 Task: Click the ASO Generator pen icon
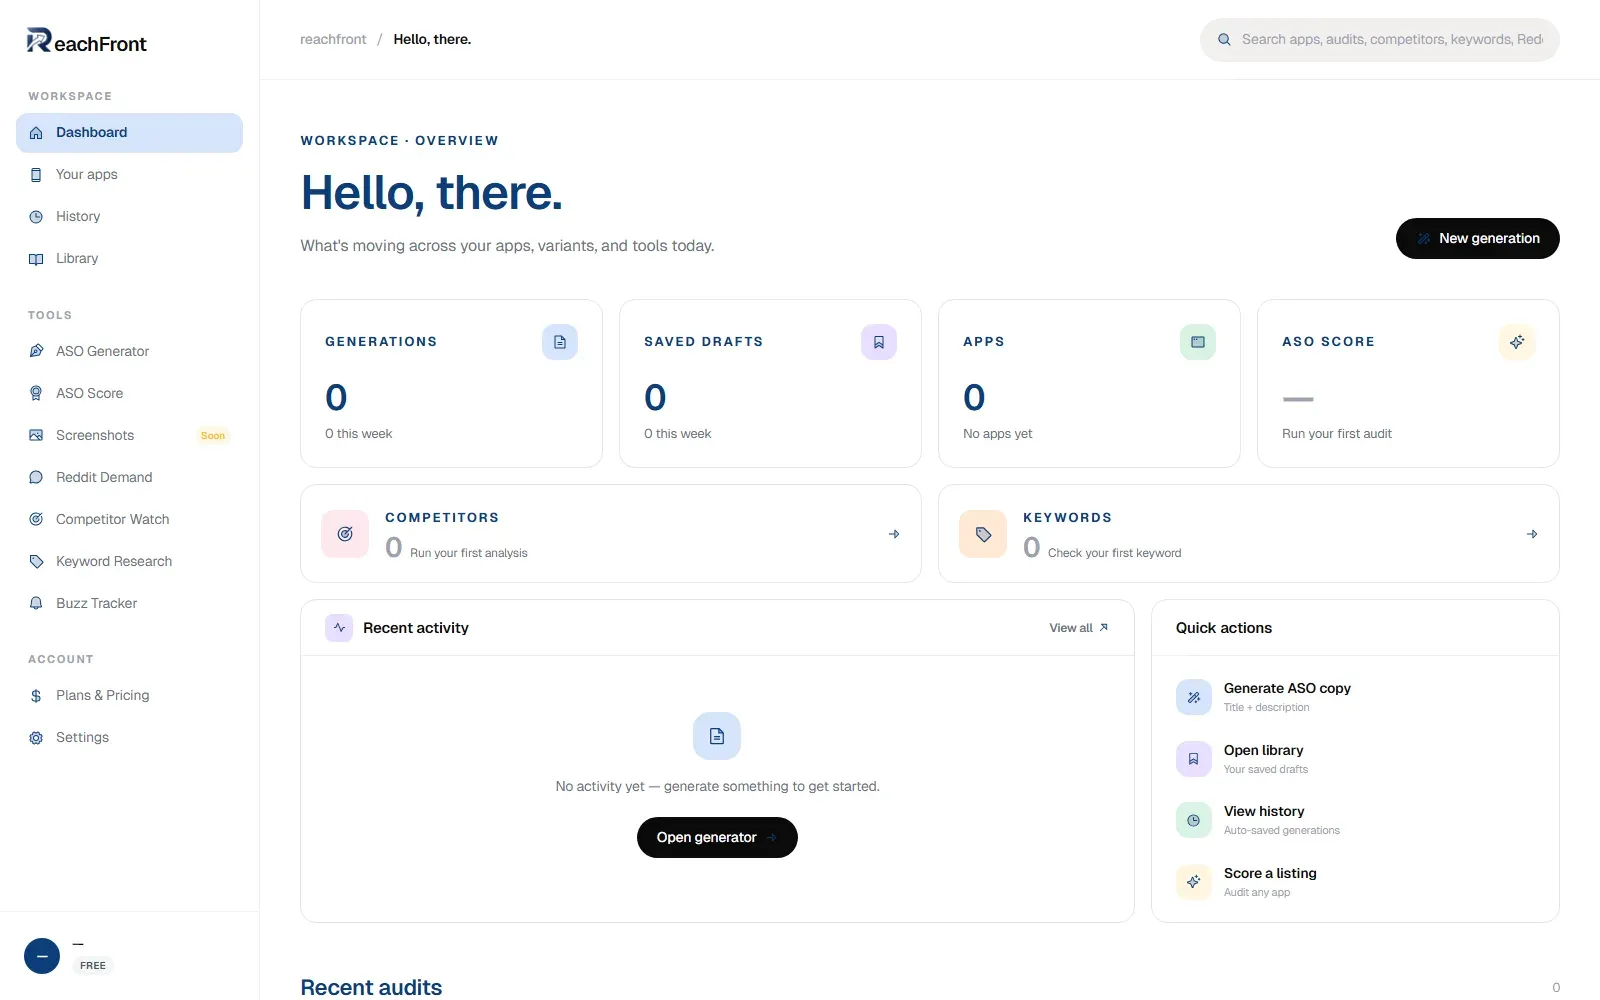tap(36, 351)
